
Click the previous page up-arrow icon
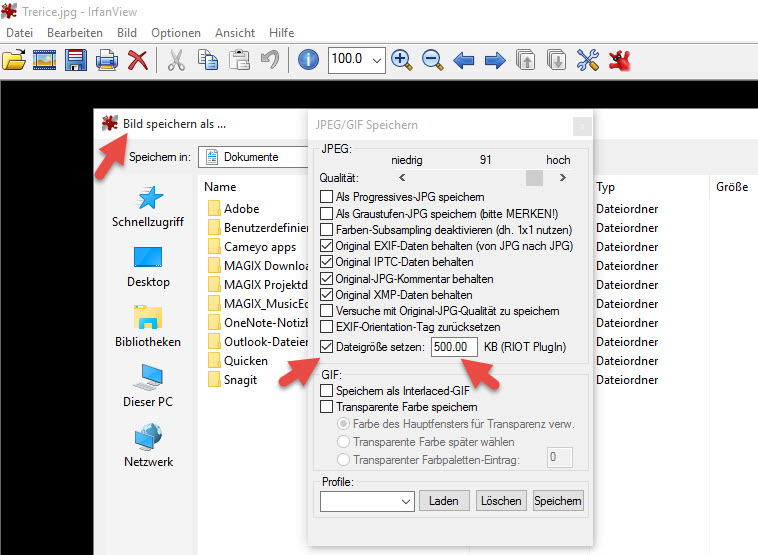525,60
